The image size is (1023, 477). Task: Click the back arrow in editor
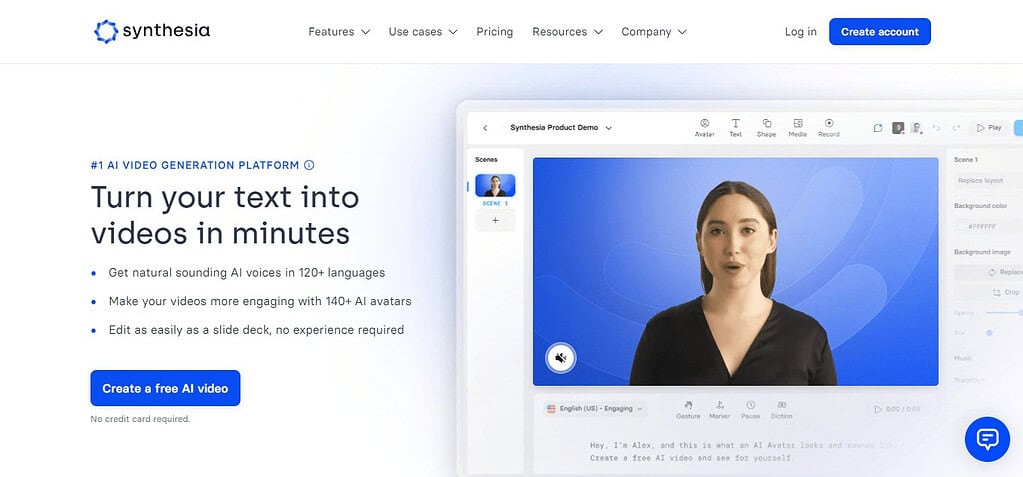pyautogui.click(x=485, y=128)
